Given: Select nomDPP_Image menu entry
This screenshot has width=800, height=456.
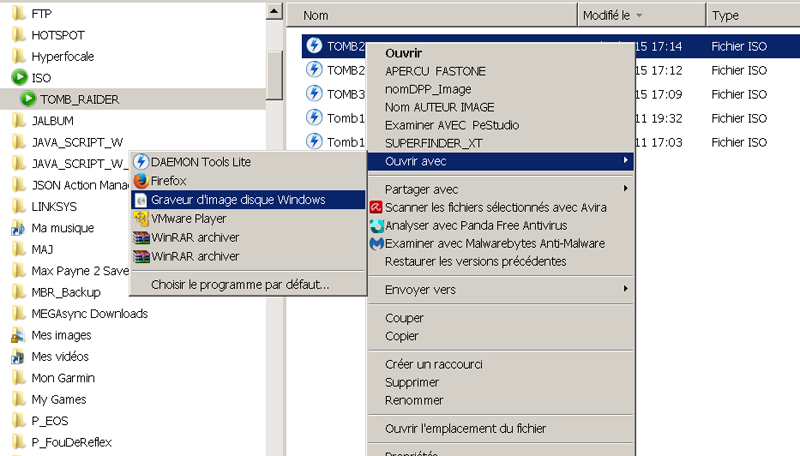Looking at the screenshot, I should pyautogui.click(x=501, y=89).
